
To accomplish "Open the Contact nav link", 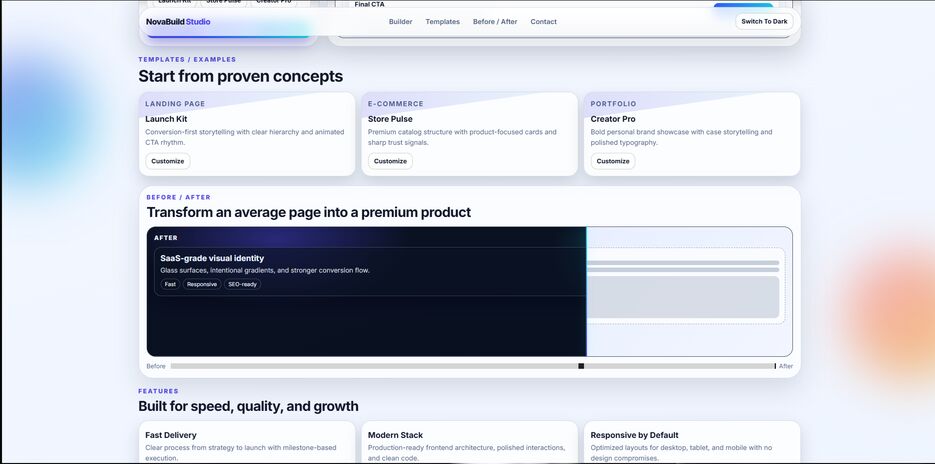I will [x=543, y=21].
